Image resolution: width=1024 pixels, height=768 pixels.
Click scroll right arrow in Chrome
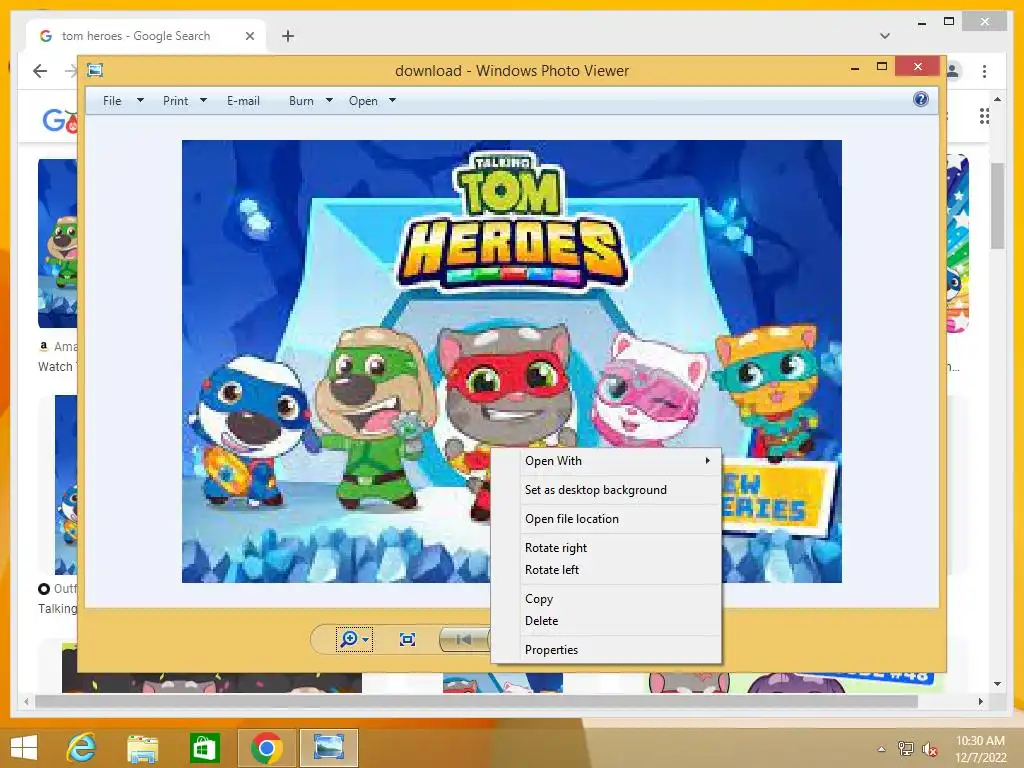[x=980, y=701]
